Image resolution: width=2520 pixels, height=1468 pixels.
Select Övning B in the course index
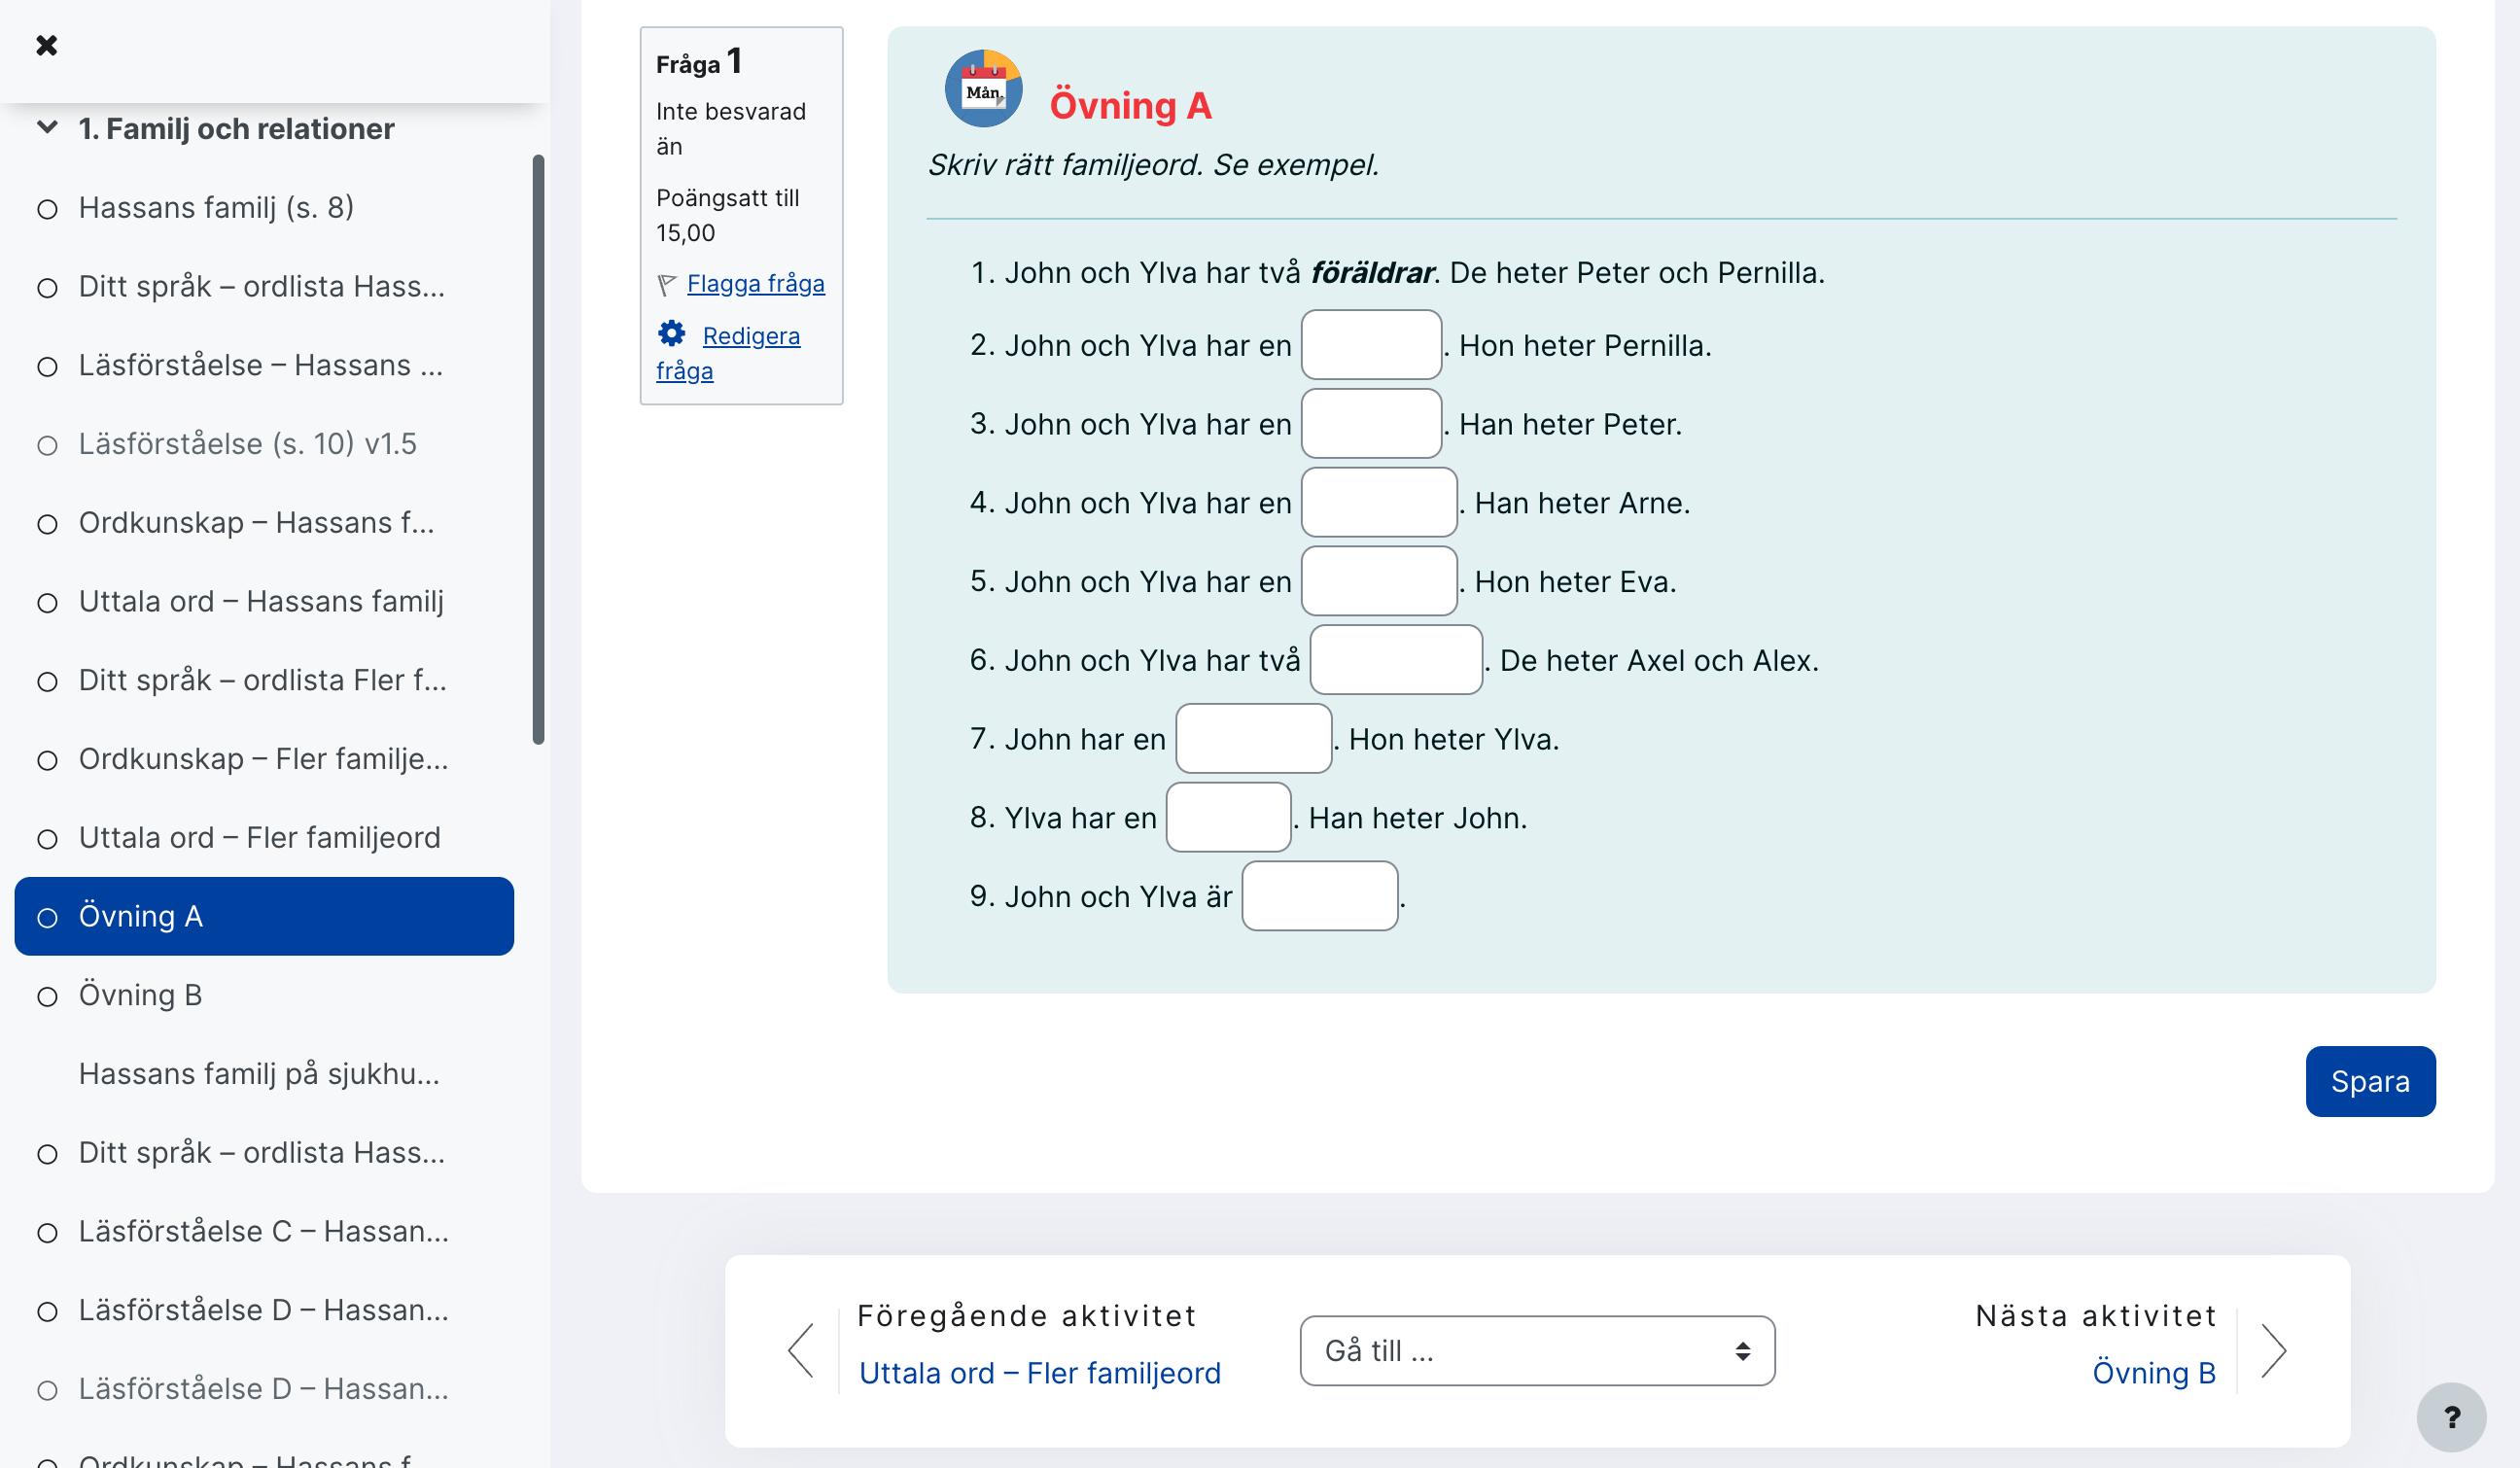pos(141,995)
